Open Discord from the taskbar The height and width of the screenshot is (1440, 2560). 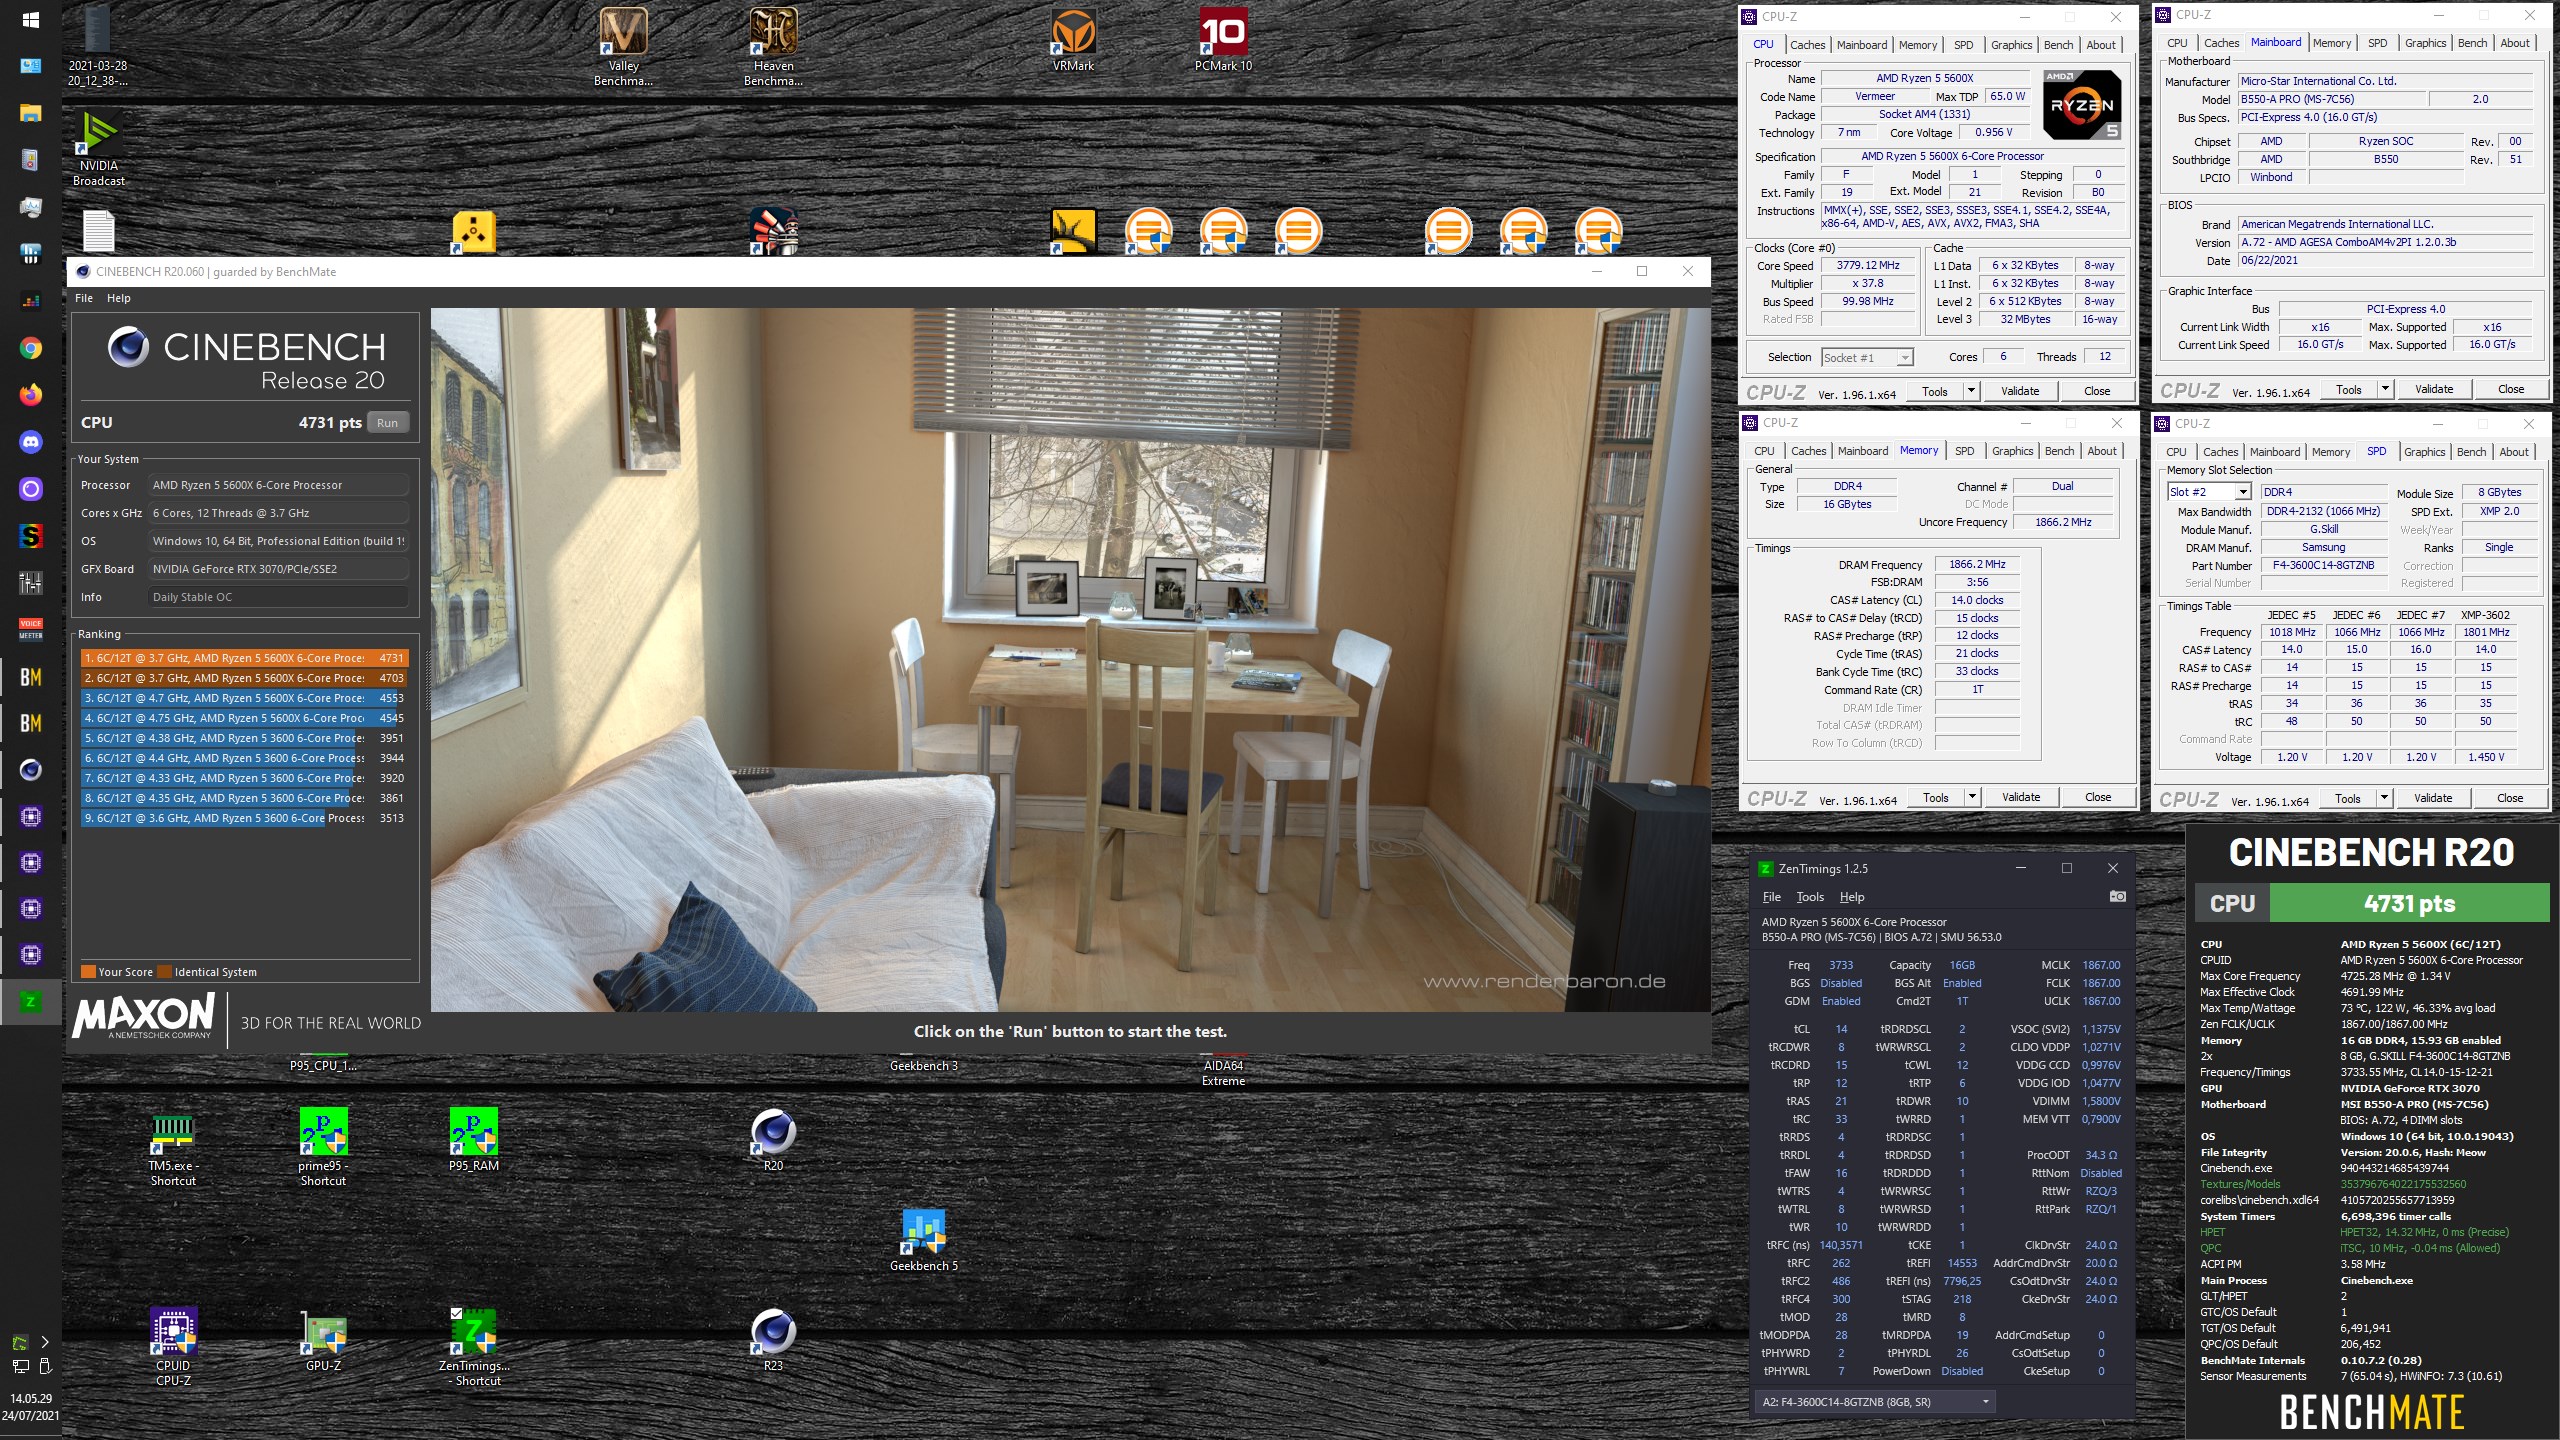tap(30, 442)
